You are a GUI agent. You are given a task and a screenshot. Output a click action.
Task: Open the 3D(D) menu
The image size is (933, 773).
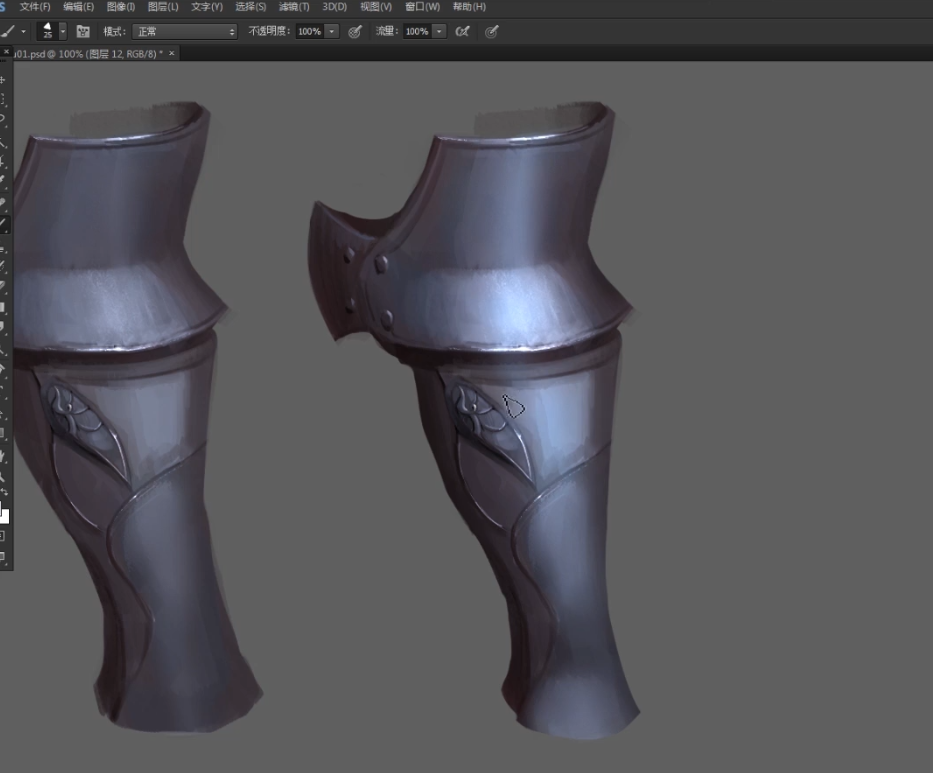334,7
